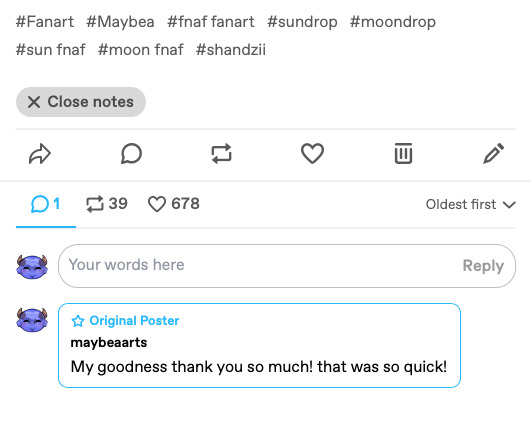The width and height of the screenshot is (530, 421).
Task: Click the commenter's avatar beside maybeaarts reply
Action: click(x=32, y=320)
